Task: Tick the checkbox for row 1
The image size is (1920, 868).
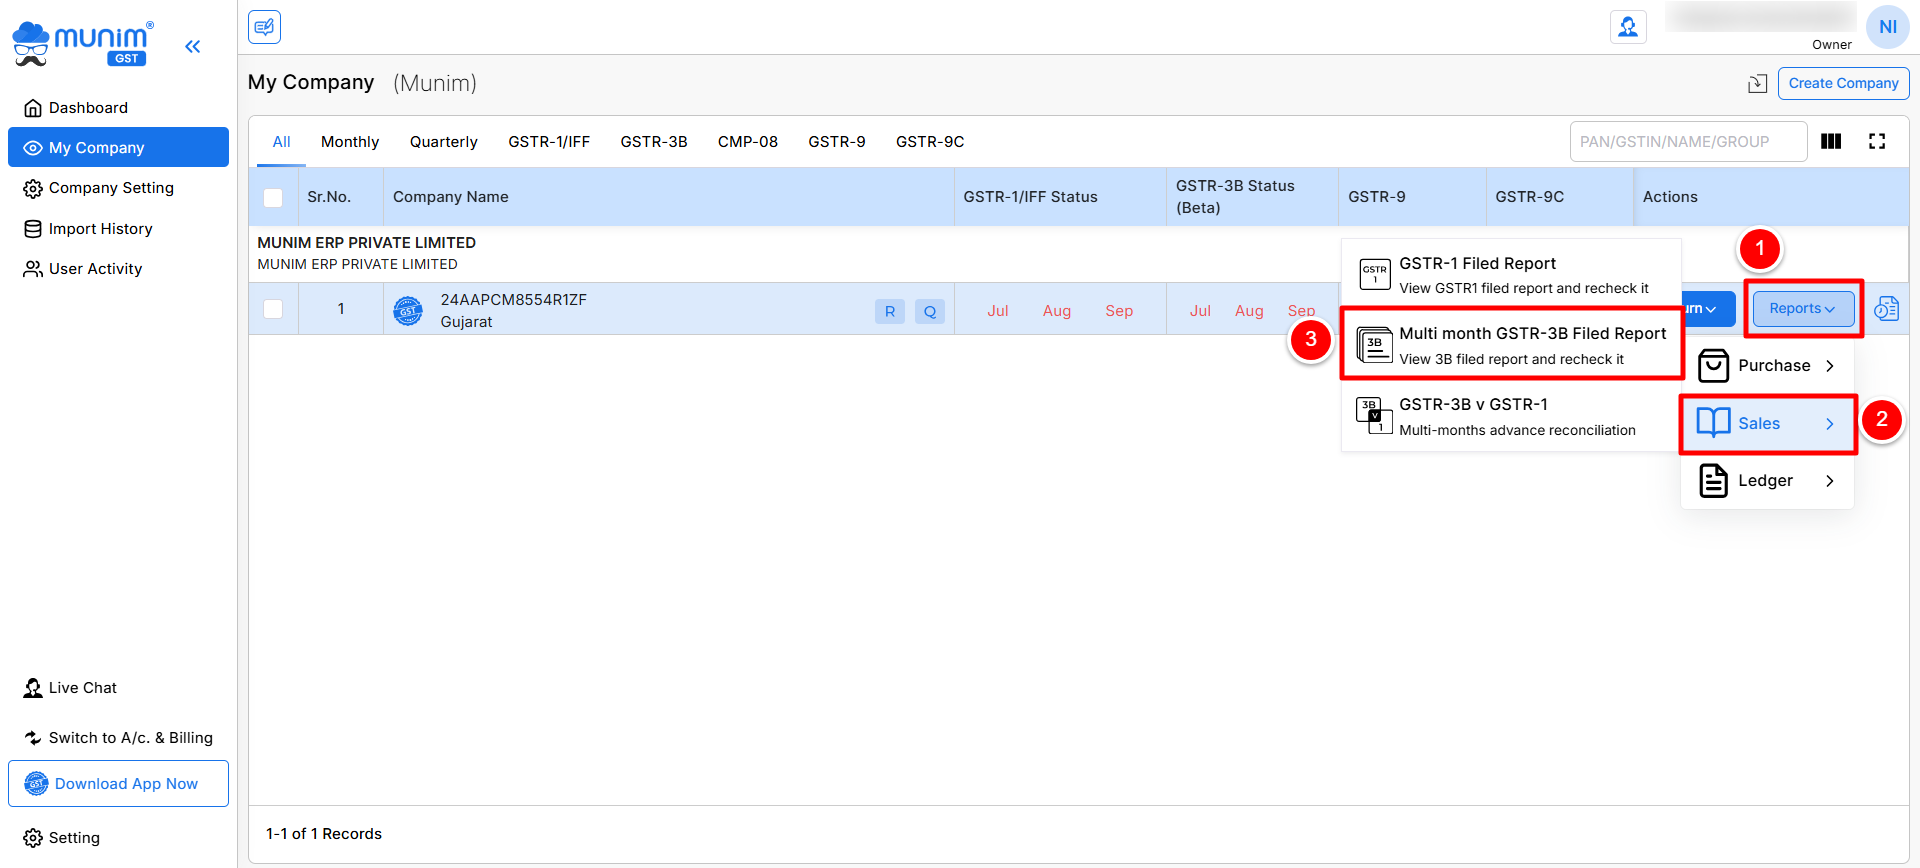Action: pos(273,309)
